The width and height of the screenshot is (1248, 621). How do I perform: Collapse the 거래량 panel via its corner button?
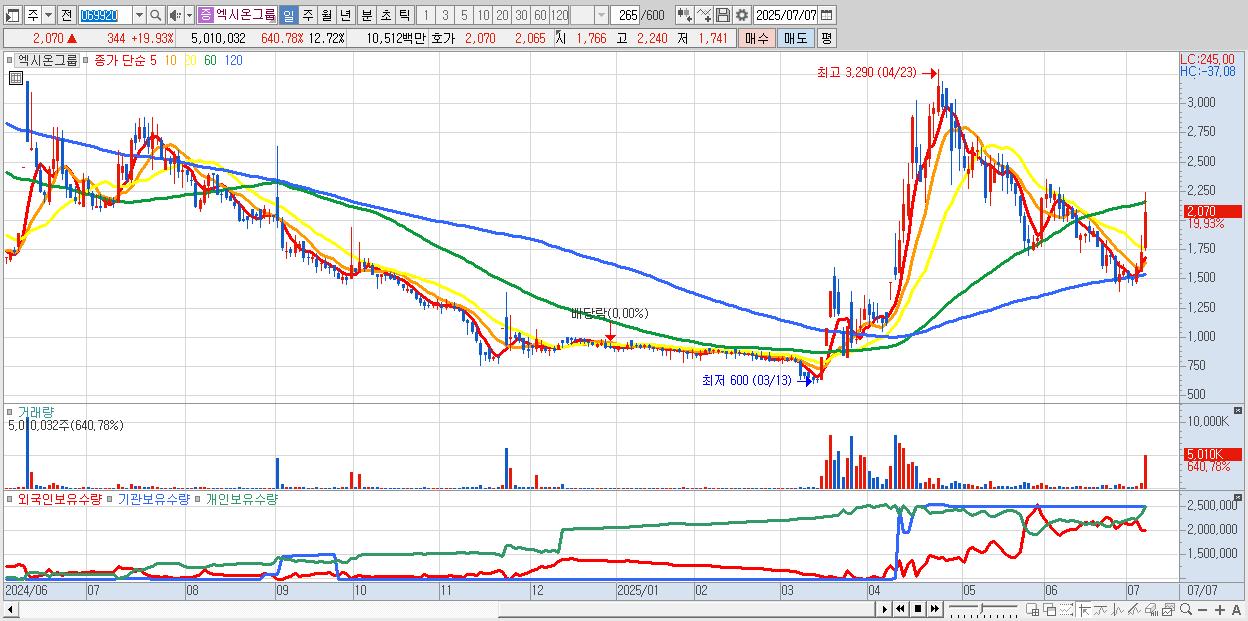(1240, 410)
